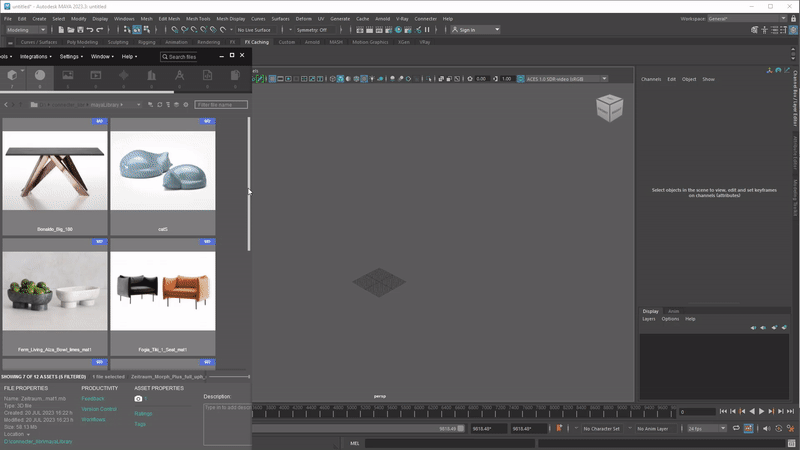Viewport: 800px width, 450px height.
Task: Open the Script Editor from the command line
Action: point(791,443)
